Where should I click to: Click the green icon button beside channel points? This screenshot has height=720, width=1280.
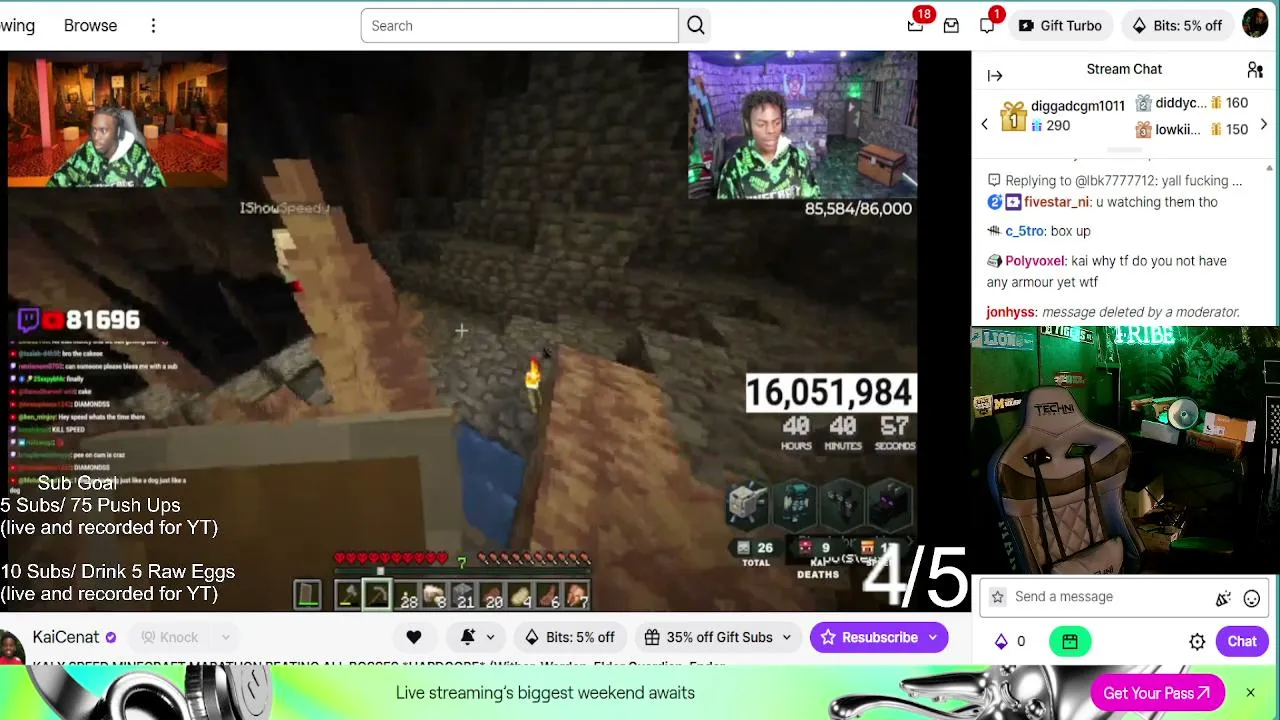coord(1069,641)
